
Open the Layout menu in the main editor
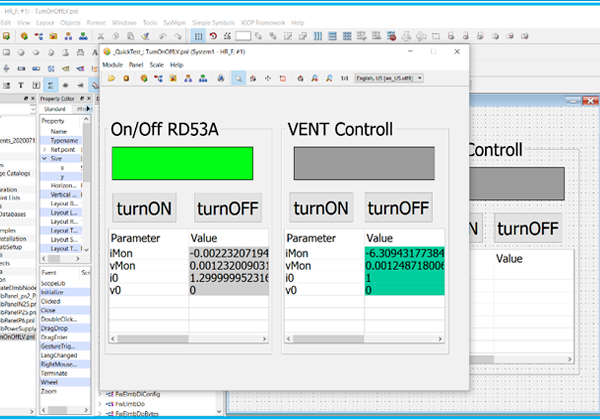coord(45,23)
